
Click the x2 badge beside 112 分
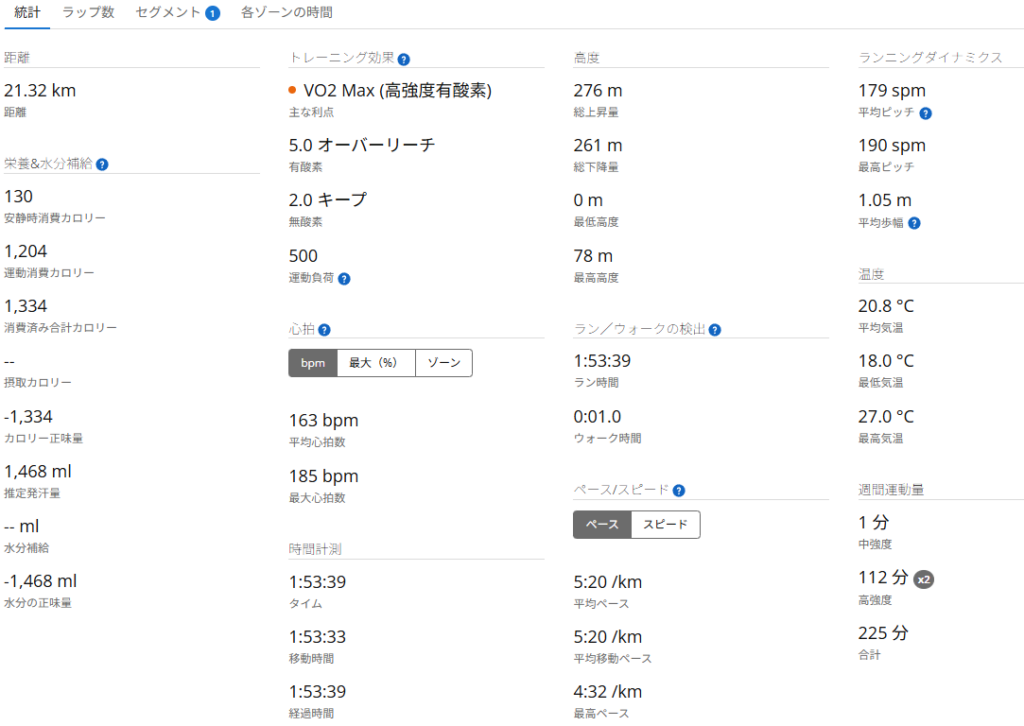924,579
